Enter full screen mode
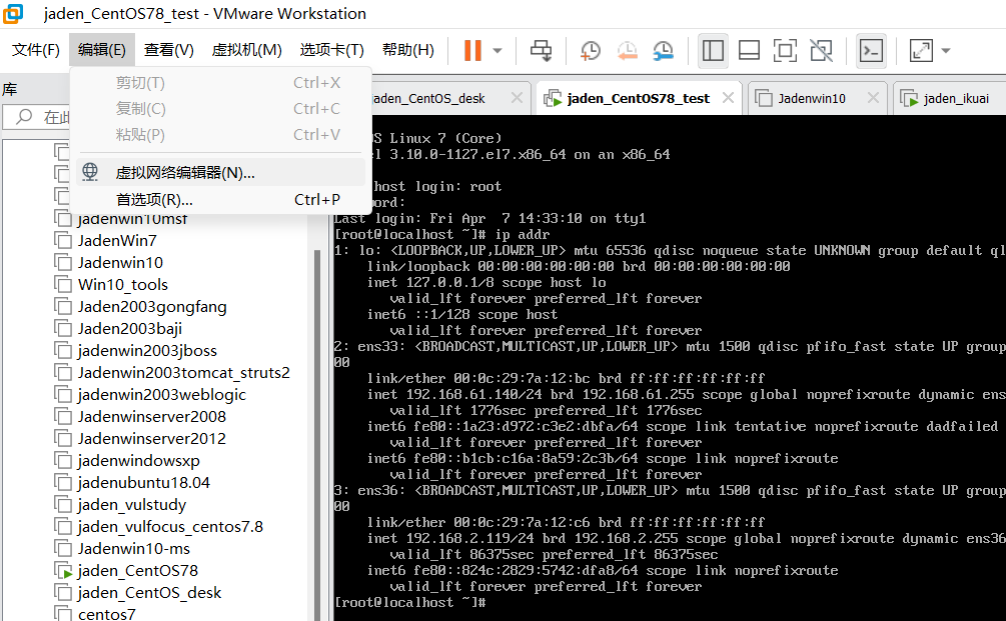This screenshot has width=1006, height=621. (x=785, y=50)
